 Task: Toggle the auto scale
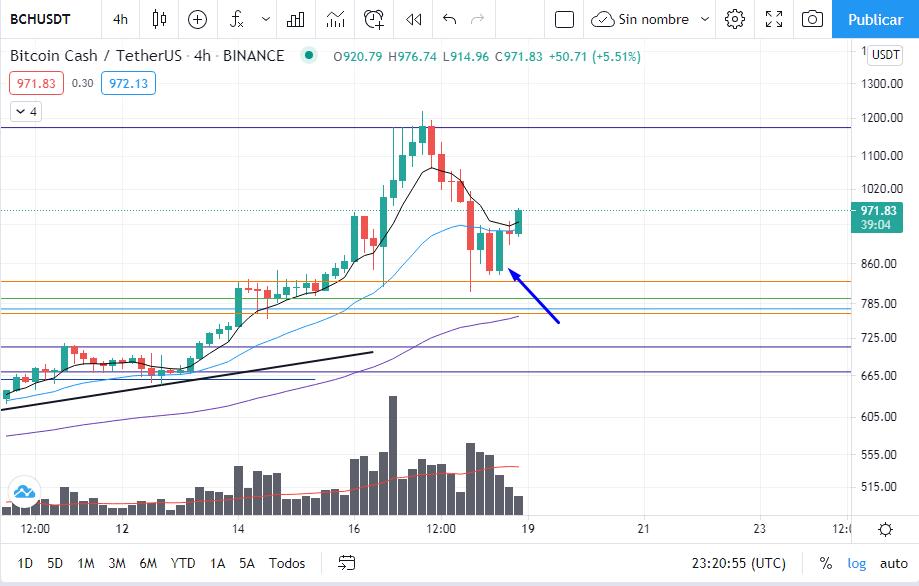(x=893, y=563)
